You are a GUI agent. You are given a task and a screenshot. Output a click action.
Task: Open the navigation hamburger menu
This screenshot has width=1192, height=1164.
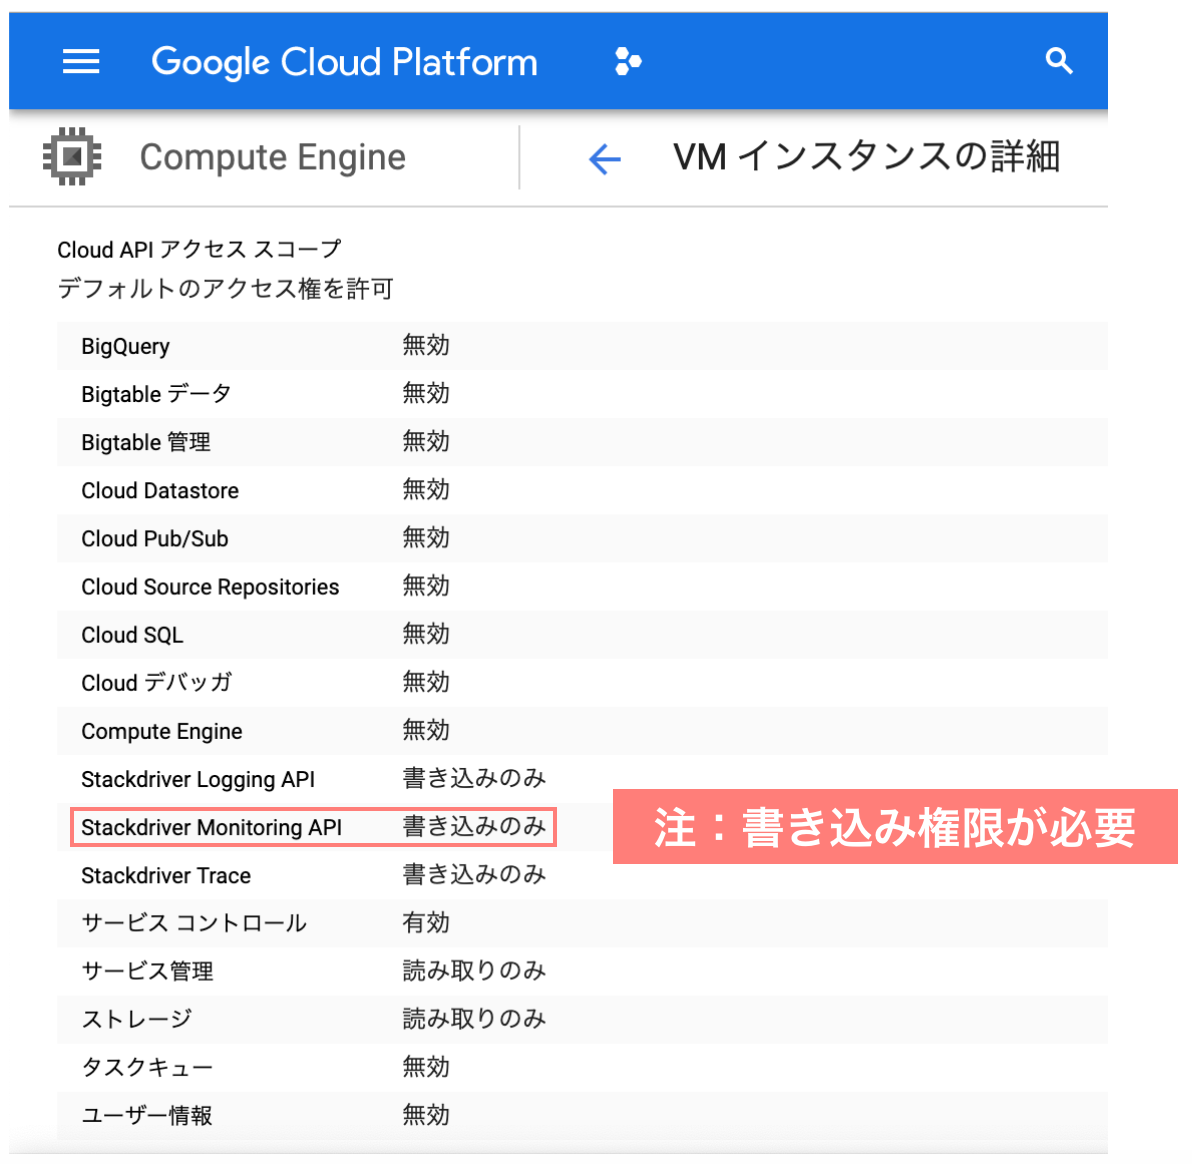[80, 61]
